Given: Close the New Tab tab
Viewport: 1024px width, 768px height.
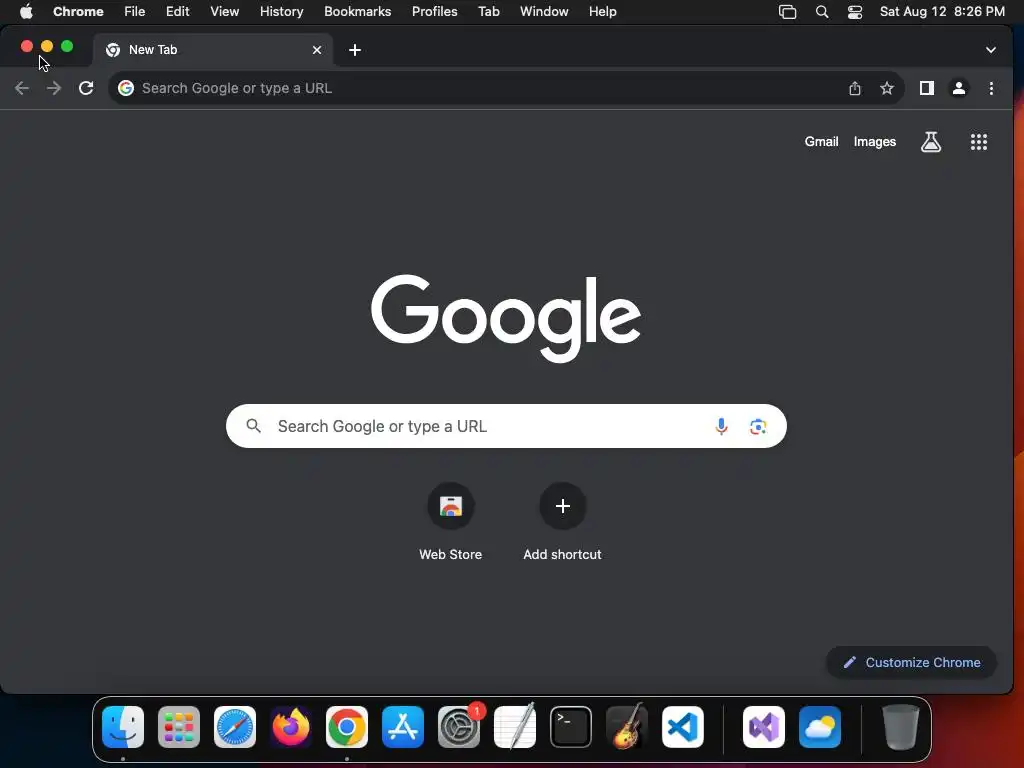Looking at the screenshot, I should click(317, 50).
